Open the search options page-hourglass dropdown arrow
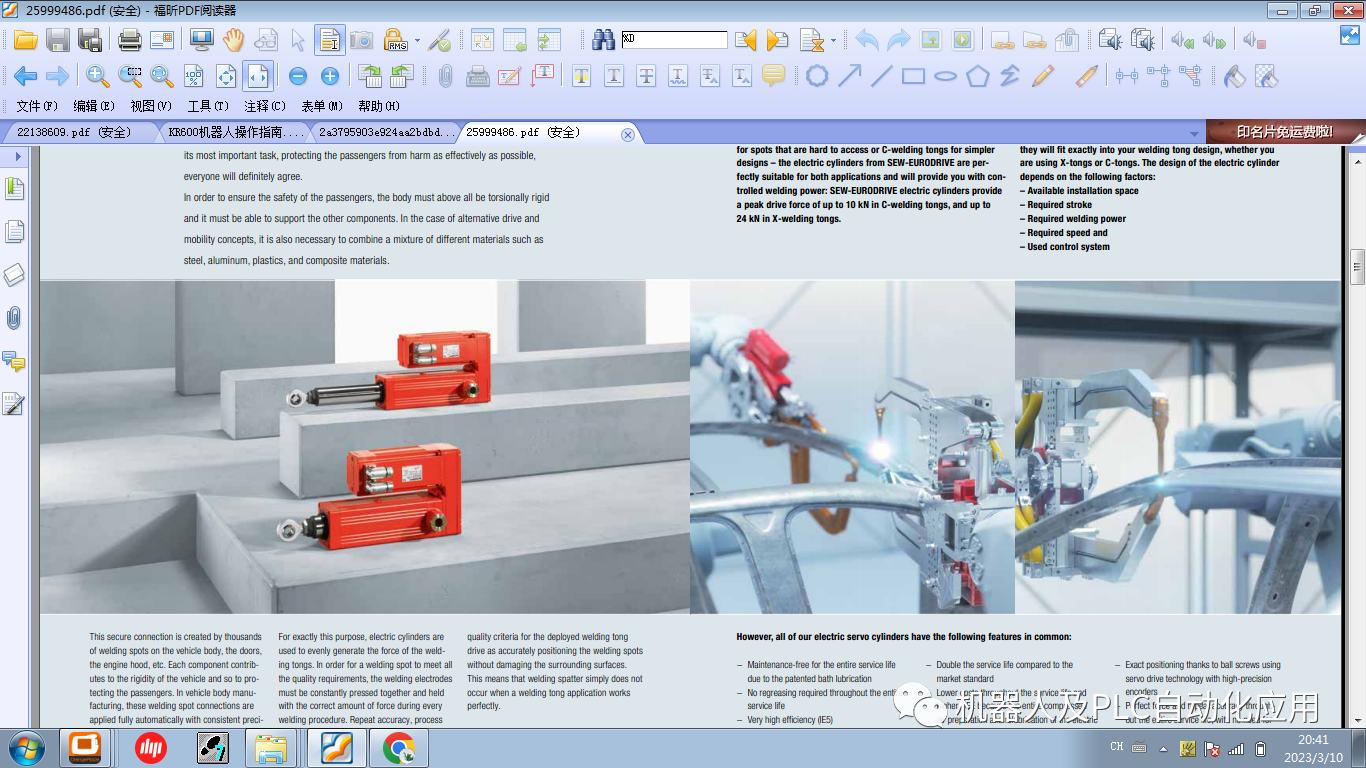The width and height of the screenshot is (1366, 768). (x=833, y=41)
